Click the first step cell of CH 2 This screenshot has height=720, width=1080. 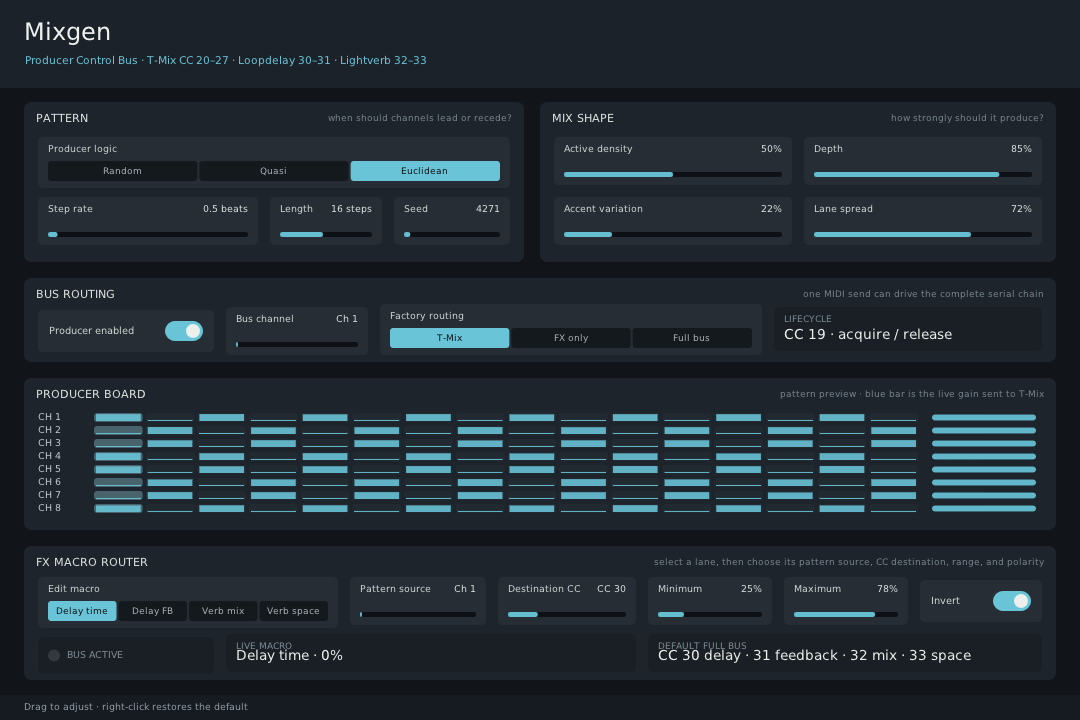118,431
